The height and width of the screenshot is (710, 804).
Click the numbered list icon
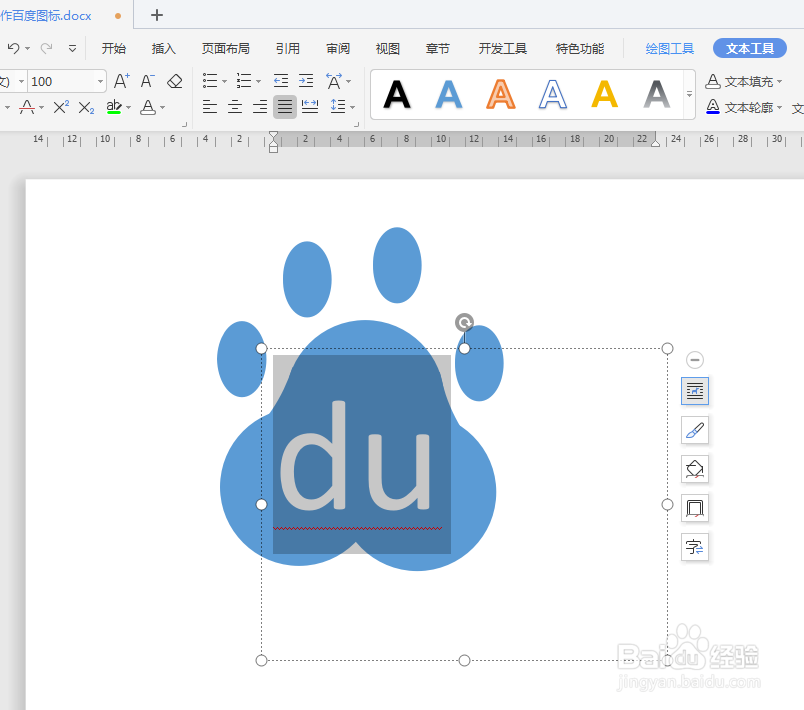(x=244, y=81)
